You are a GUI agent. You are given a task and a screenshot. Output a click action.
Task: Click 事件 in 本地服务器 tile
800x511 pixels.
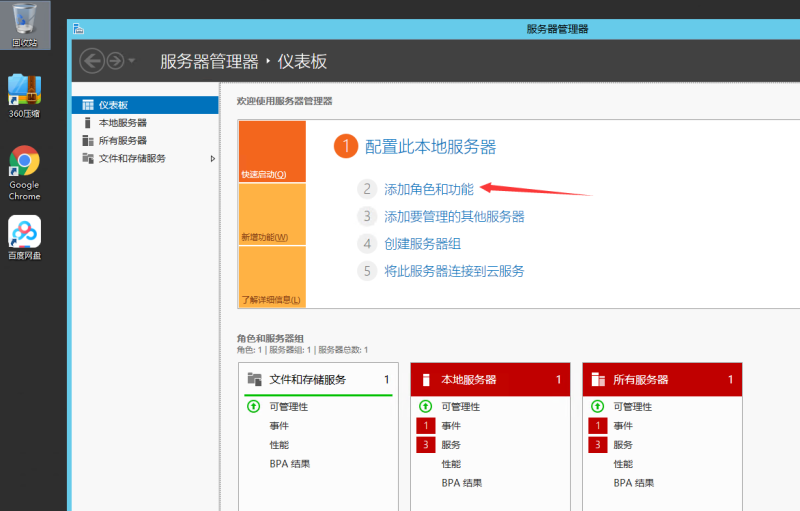tap(451, 426)
